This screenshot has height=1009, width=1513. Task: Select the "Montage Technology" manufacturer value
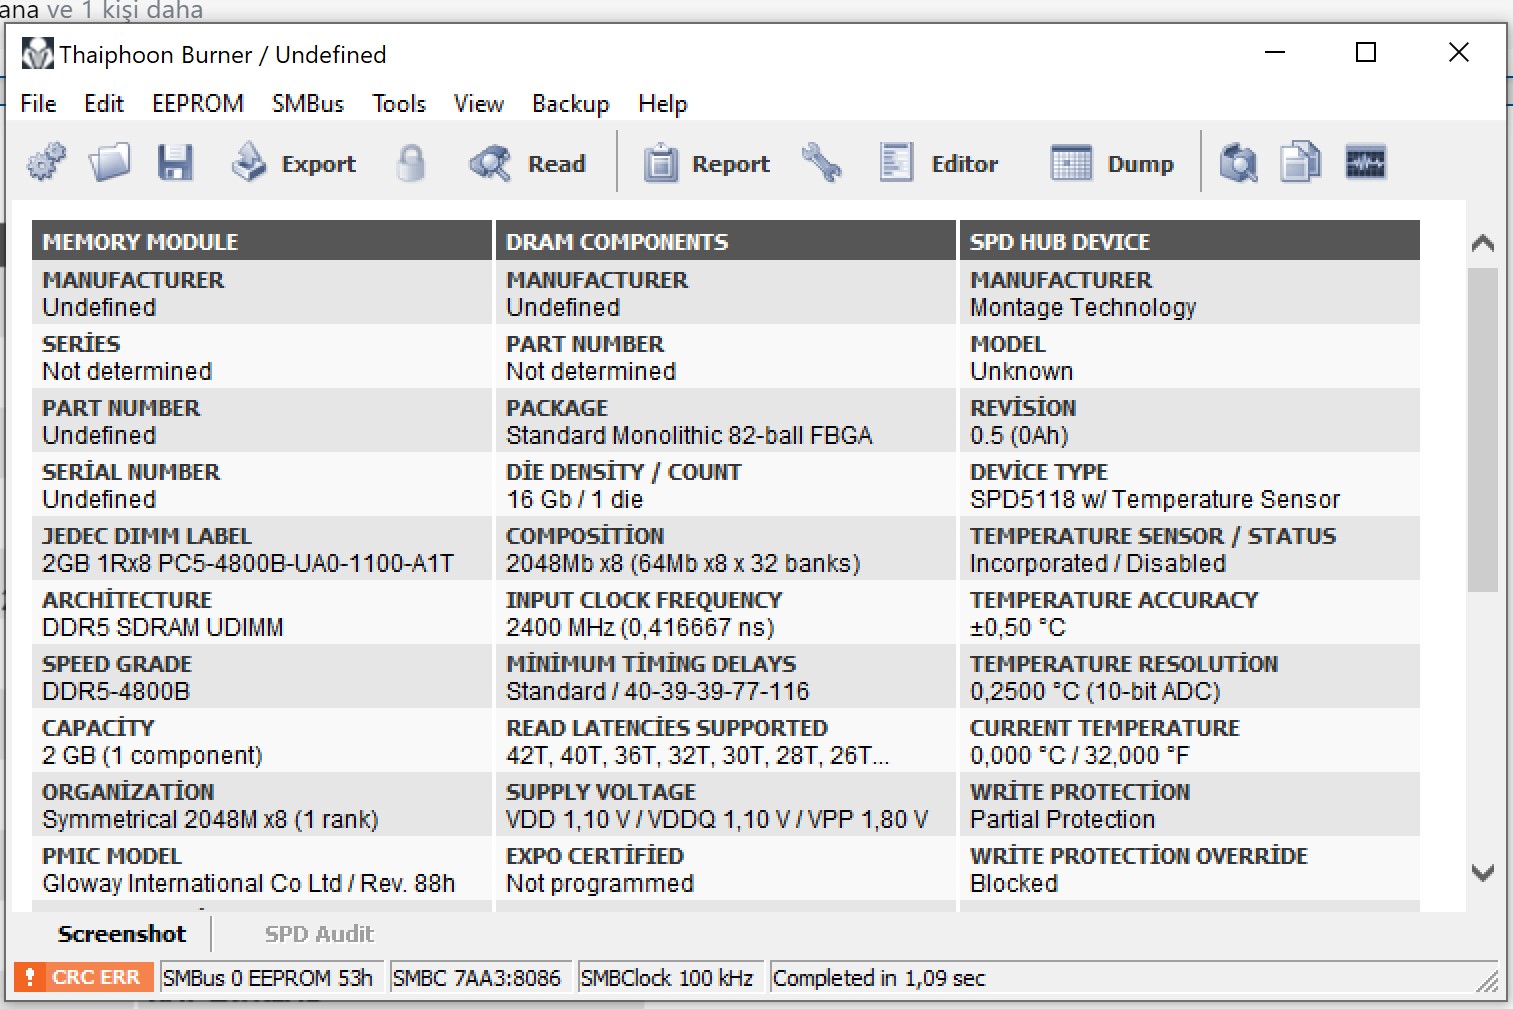1083,307
